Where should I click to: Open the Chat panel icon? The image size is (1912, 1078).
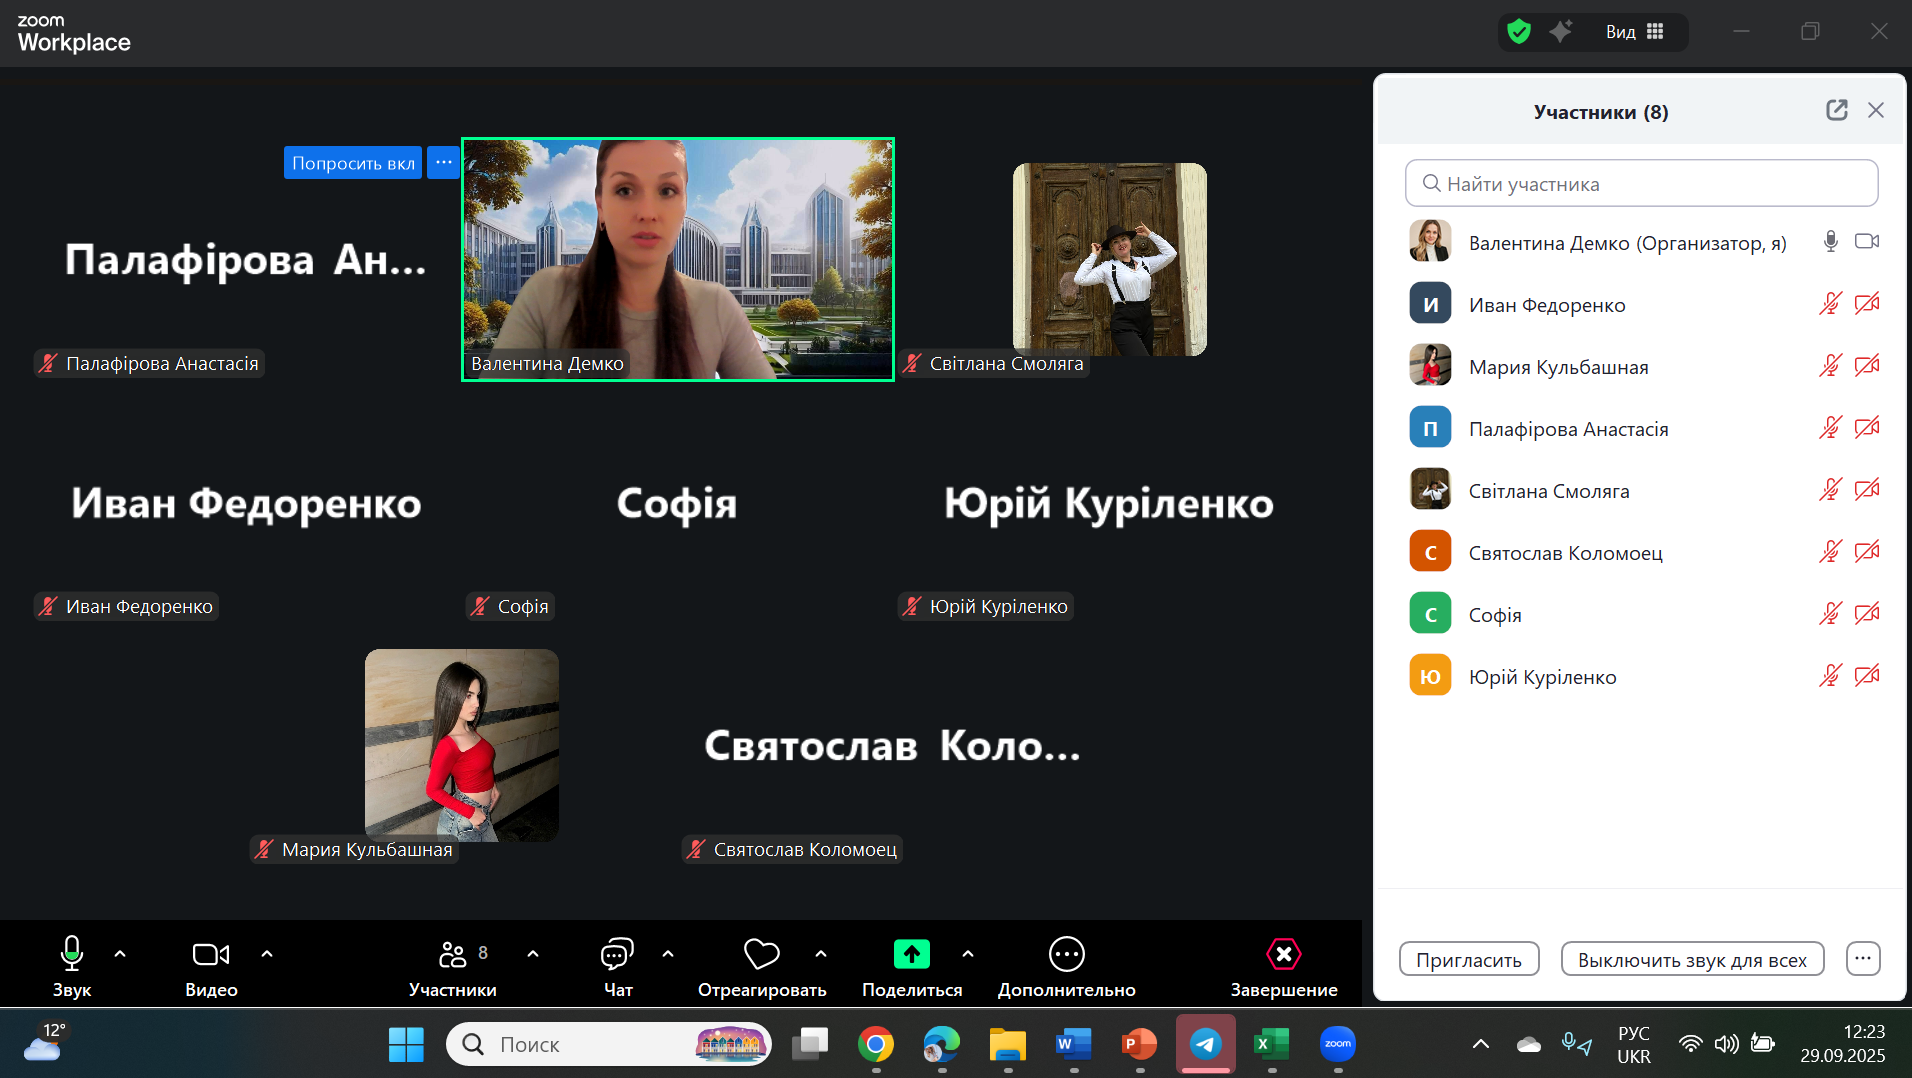click(x=617, y=955)
